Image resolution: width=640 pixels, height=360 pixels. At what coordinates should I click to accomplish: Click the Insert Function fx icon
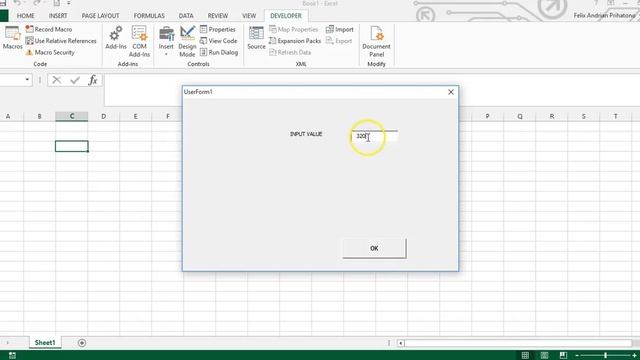click(93, 80)
